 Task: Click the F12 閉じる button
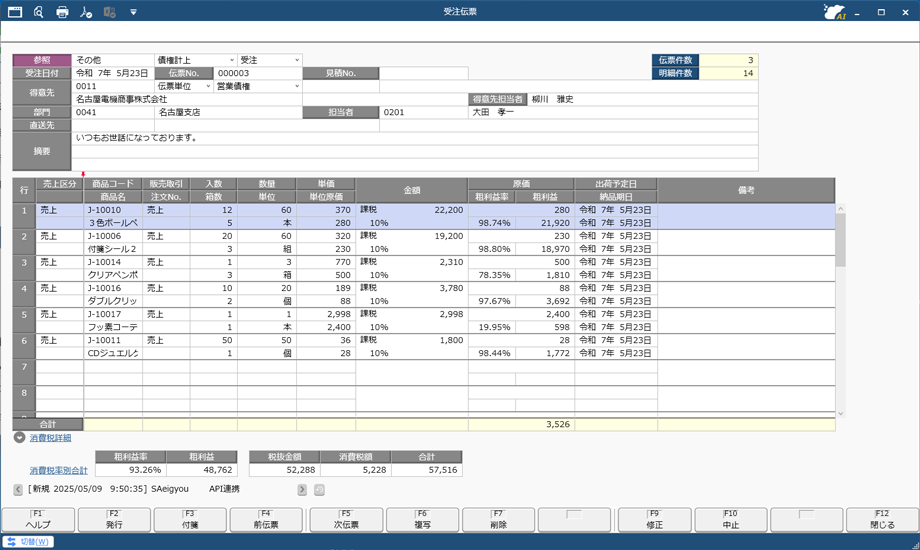click(x=882, y=519)
